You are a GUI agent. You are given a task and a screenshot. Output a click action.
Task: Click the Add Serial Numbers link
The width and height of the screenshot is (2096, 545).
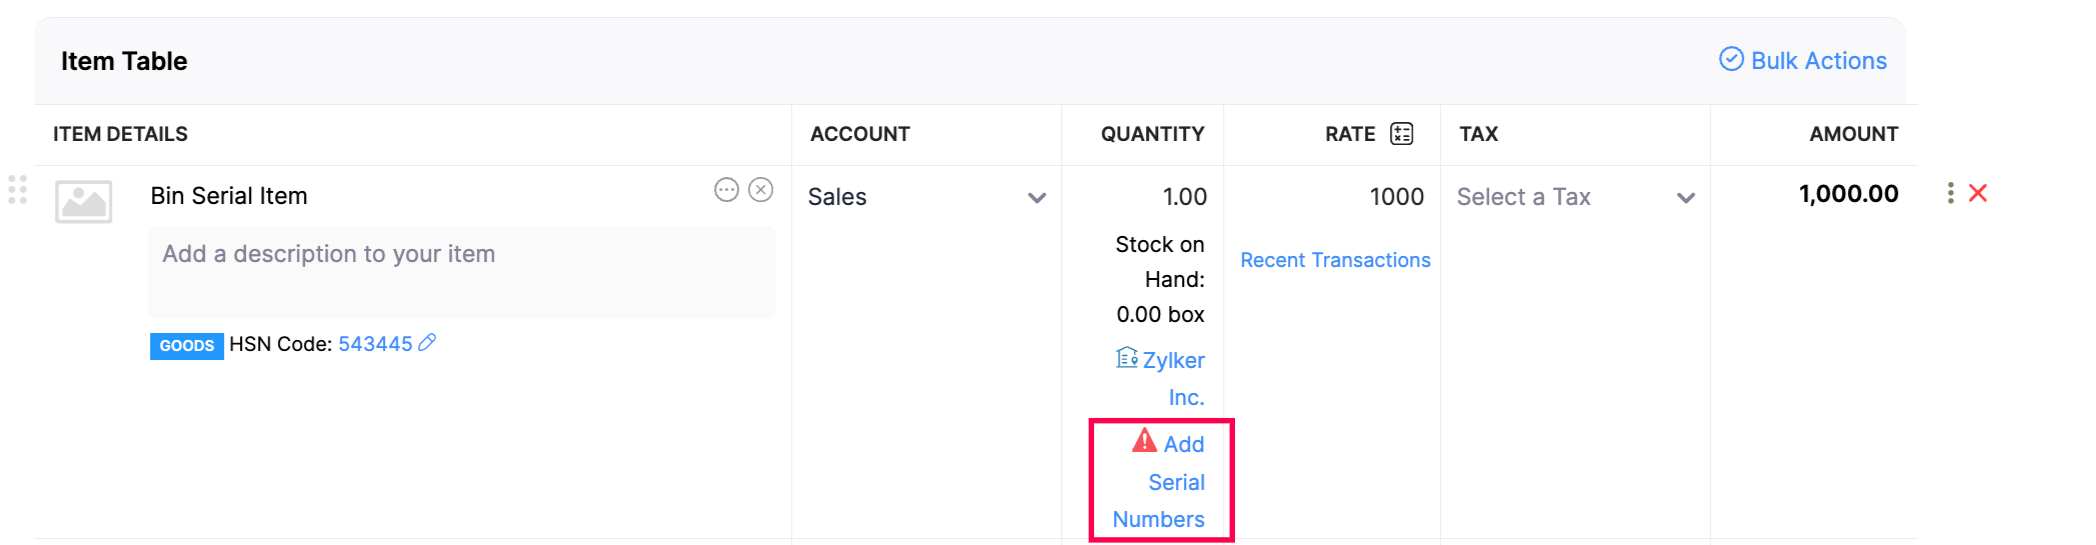(1166, 482)
